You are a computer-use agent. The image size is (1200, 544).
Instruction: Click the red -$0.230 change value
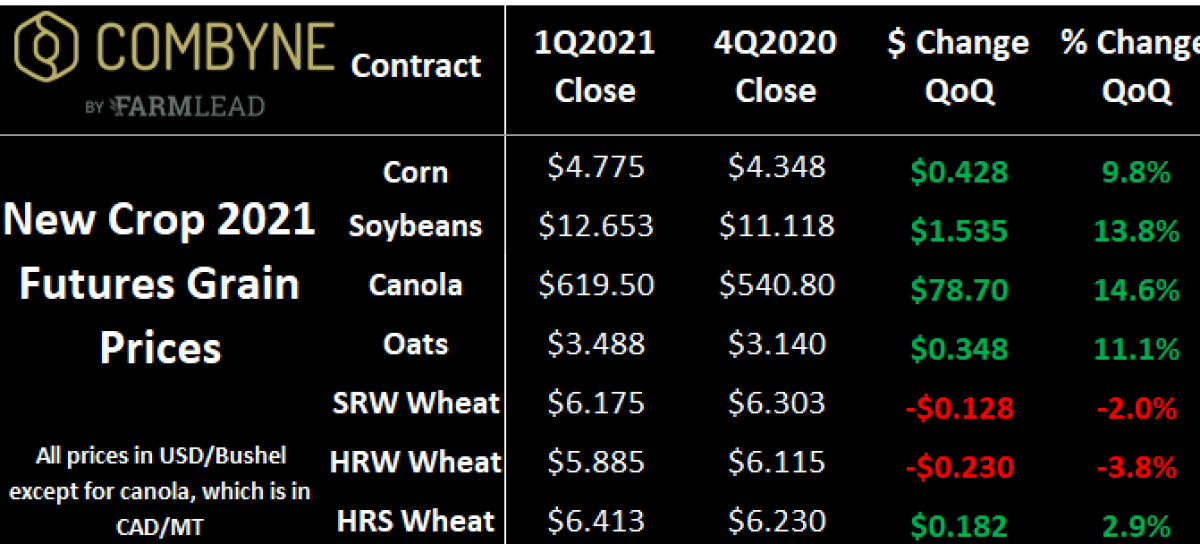click(x=958, y=466)
